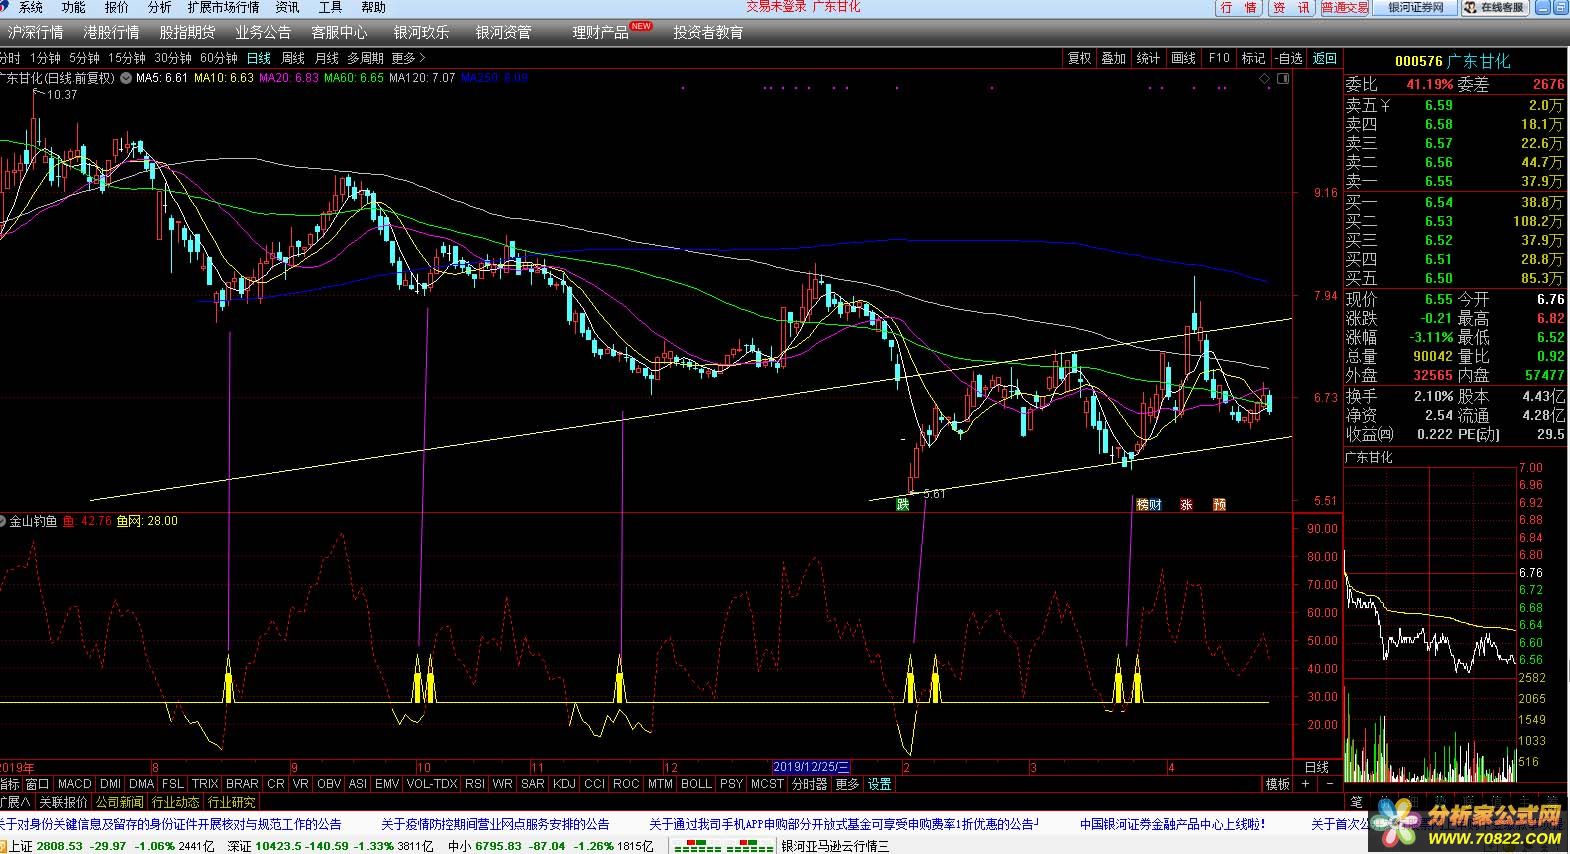
Task: Click the 预 marker on the chart
Action: tap(1219, 504)
